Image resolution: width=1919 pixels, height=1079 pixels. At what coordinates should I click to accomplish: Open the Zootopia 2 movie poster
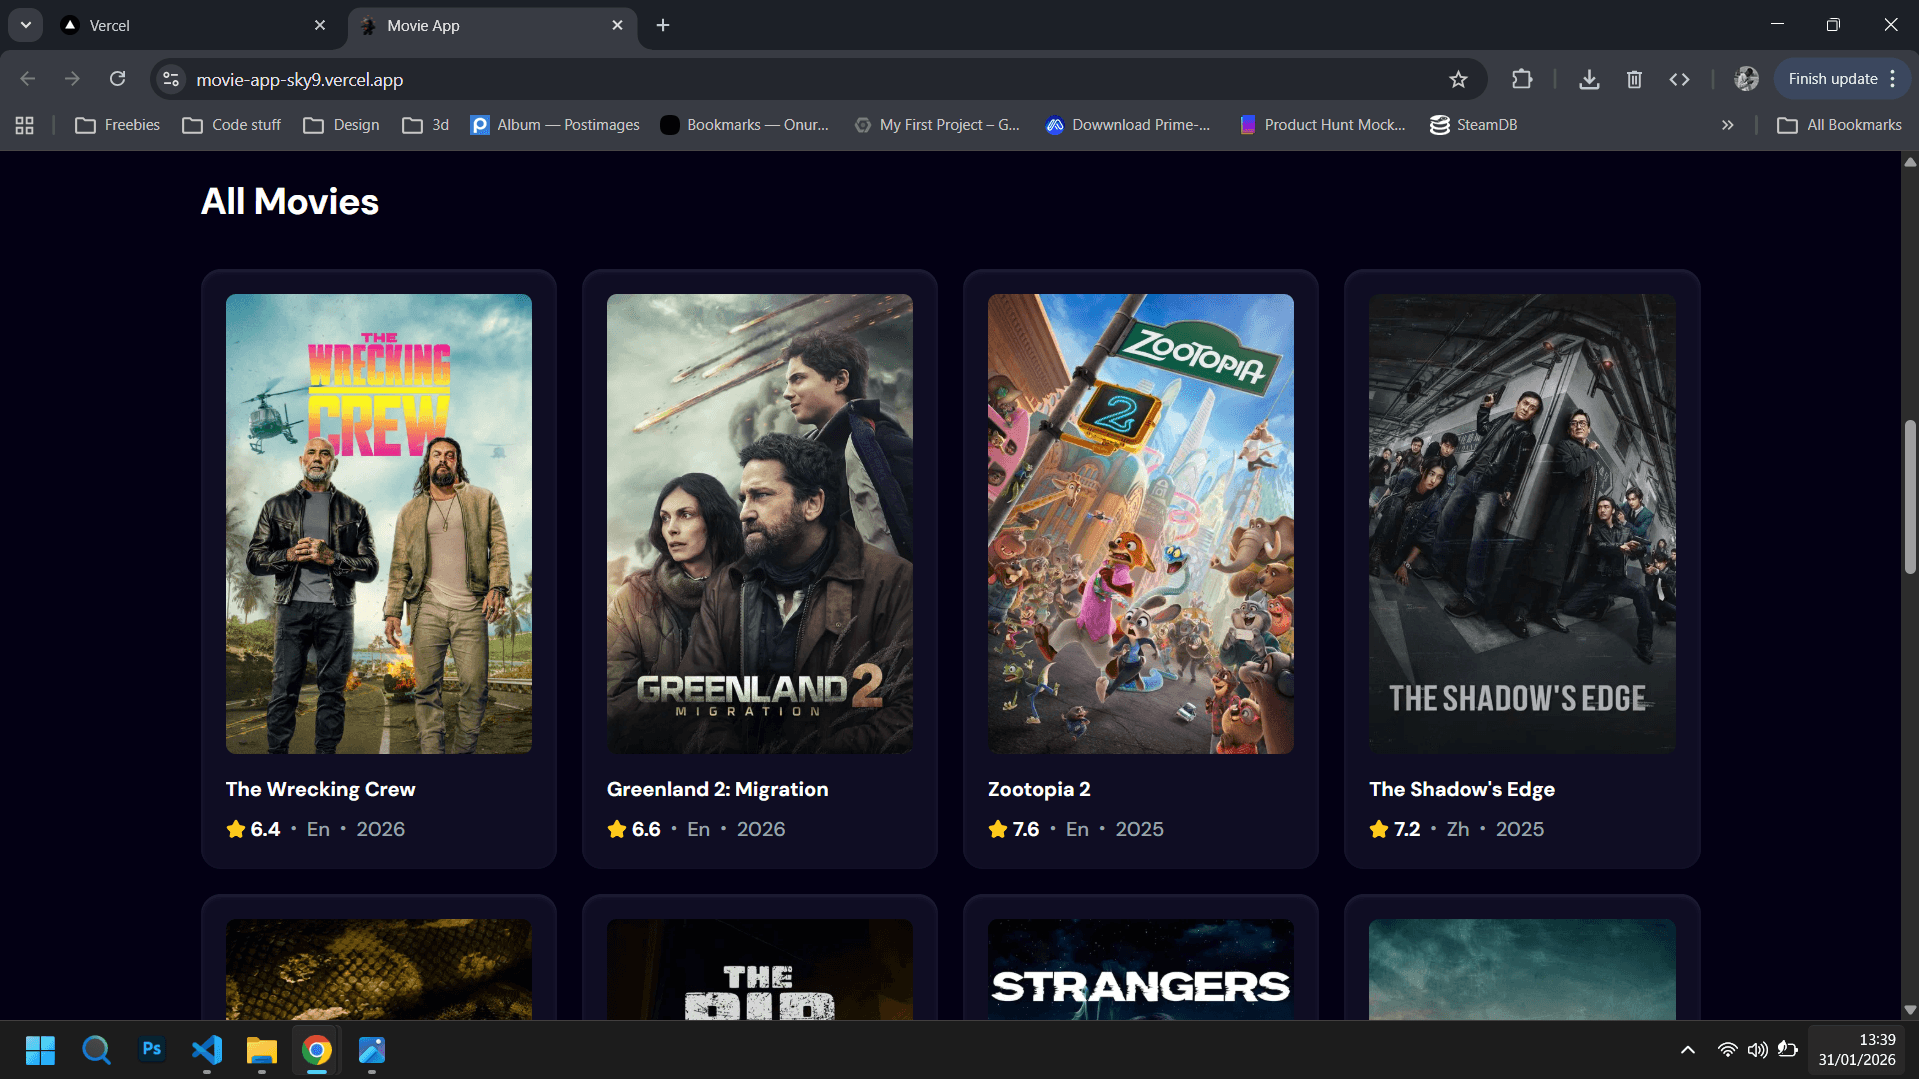(1139, 523)
